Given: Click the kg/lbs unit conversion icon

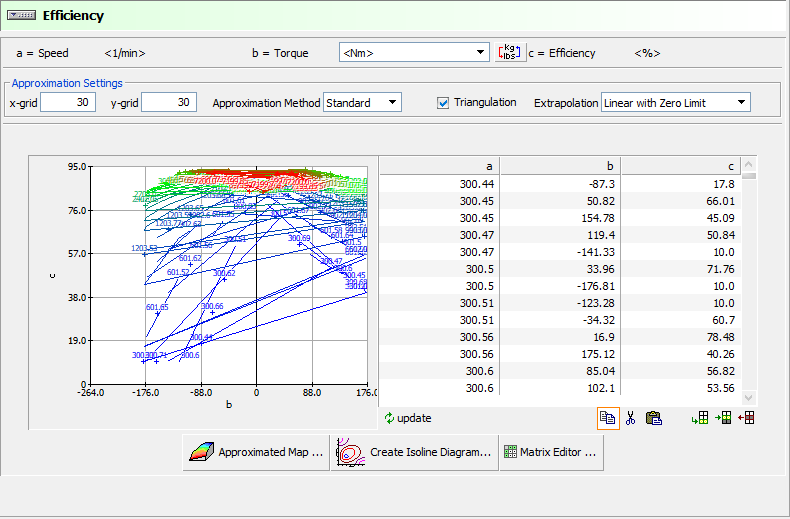Looking at the screenshot, I should click(511, 53).
